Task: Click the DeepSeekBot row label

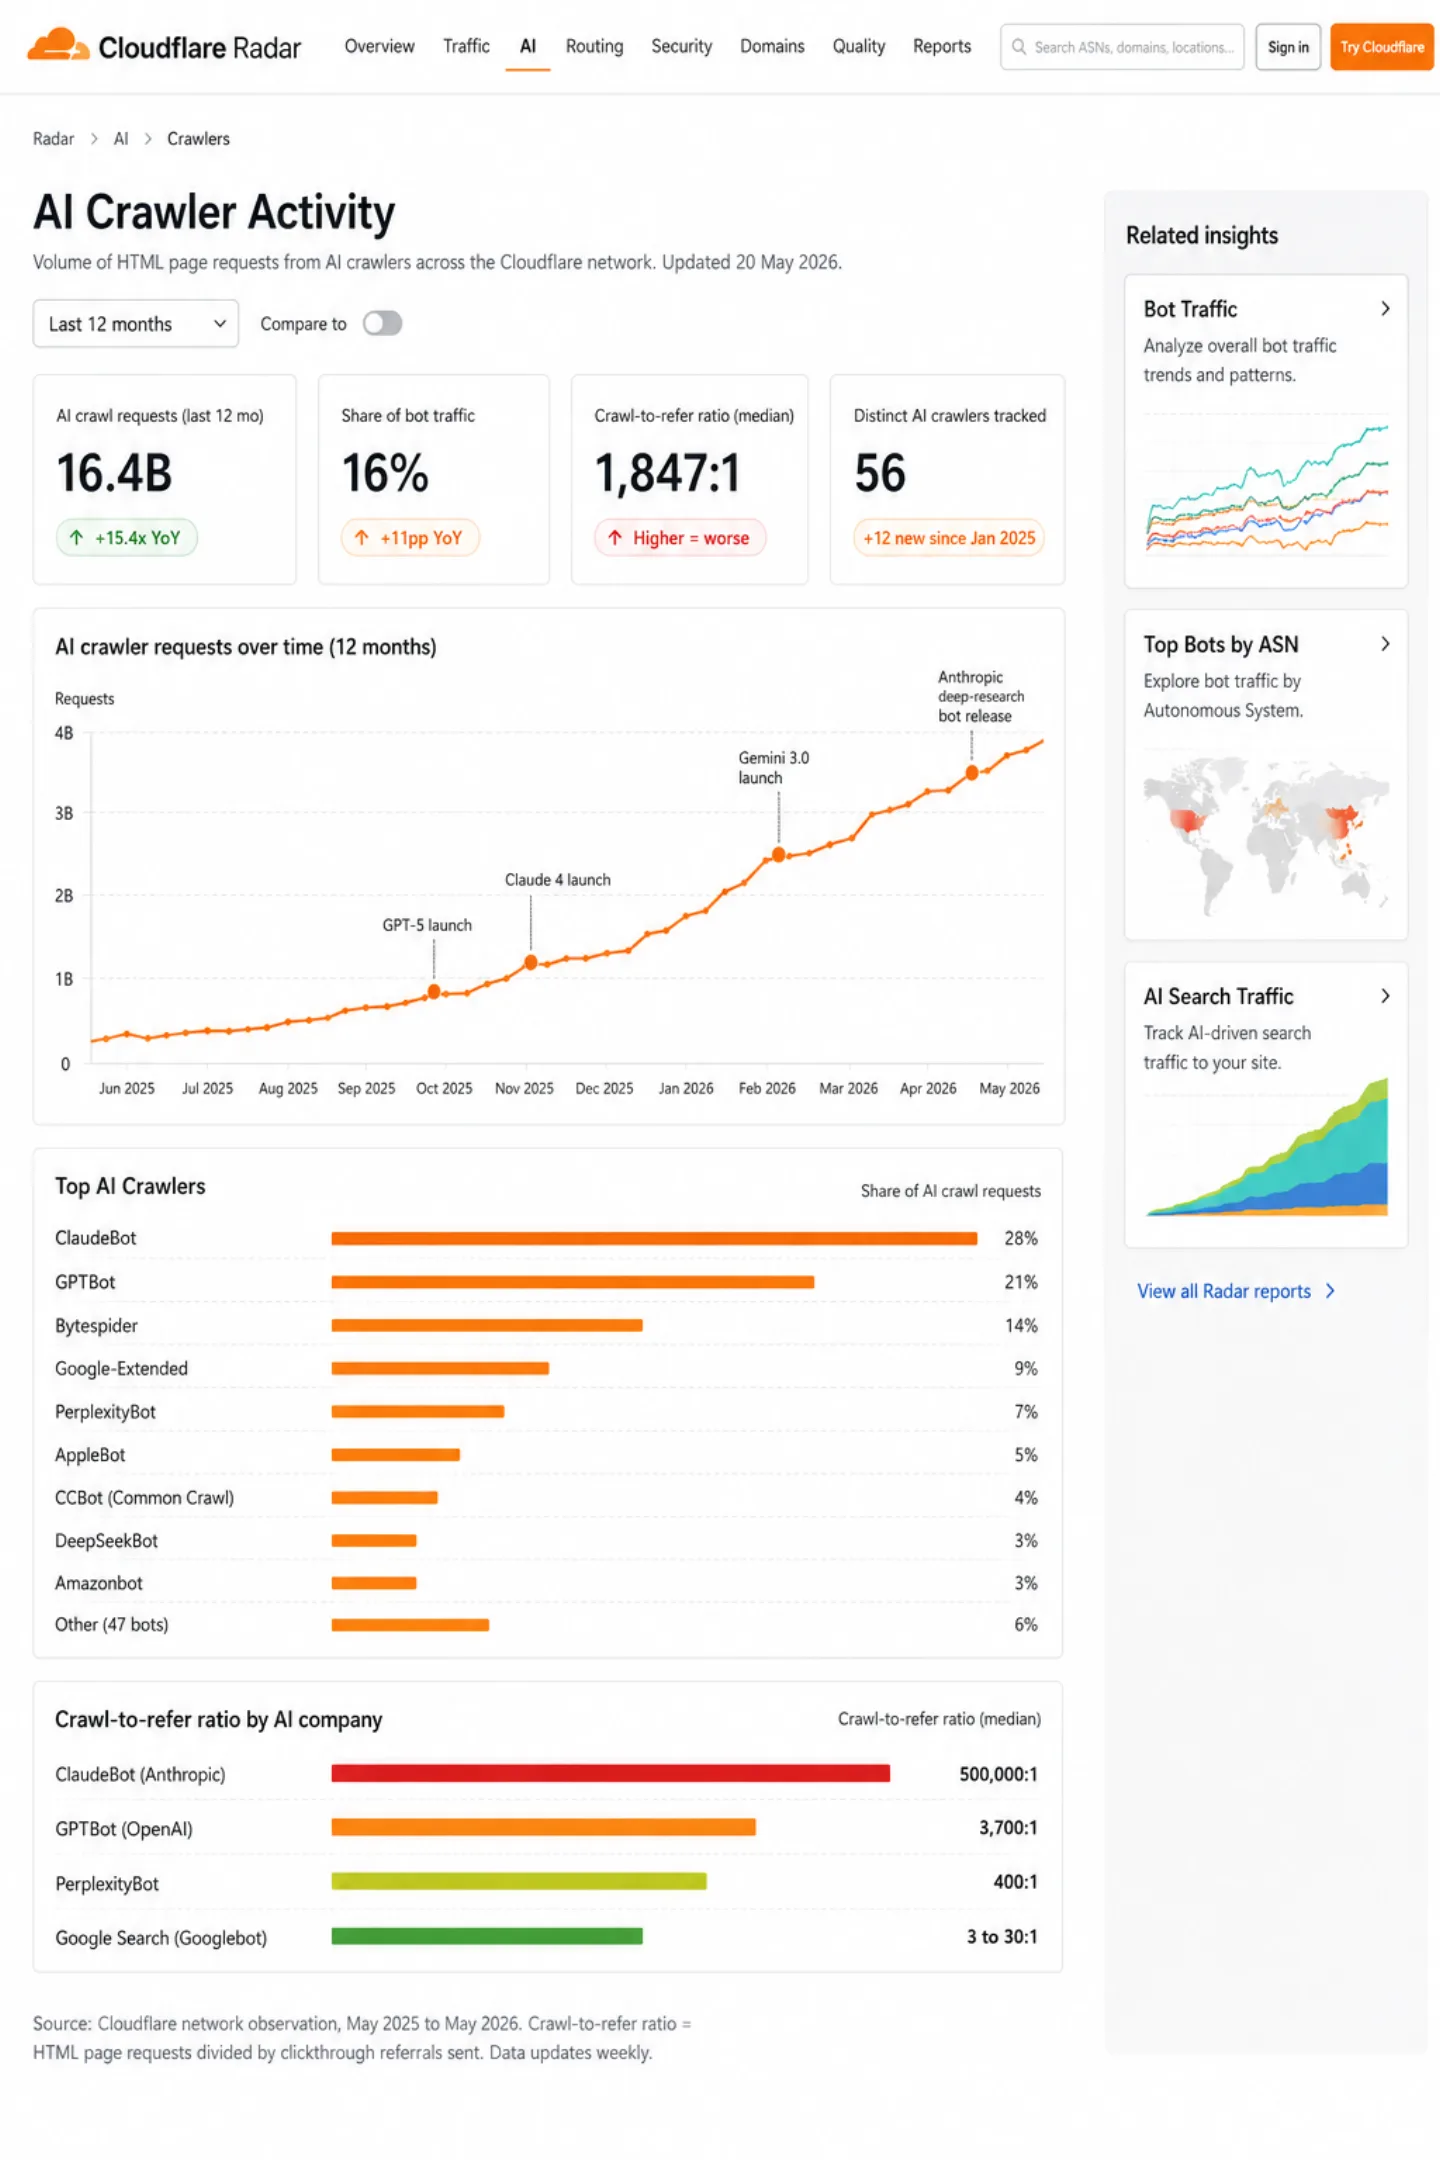Action: click(x=106, y=1541)
